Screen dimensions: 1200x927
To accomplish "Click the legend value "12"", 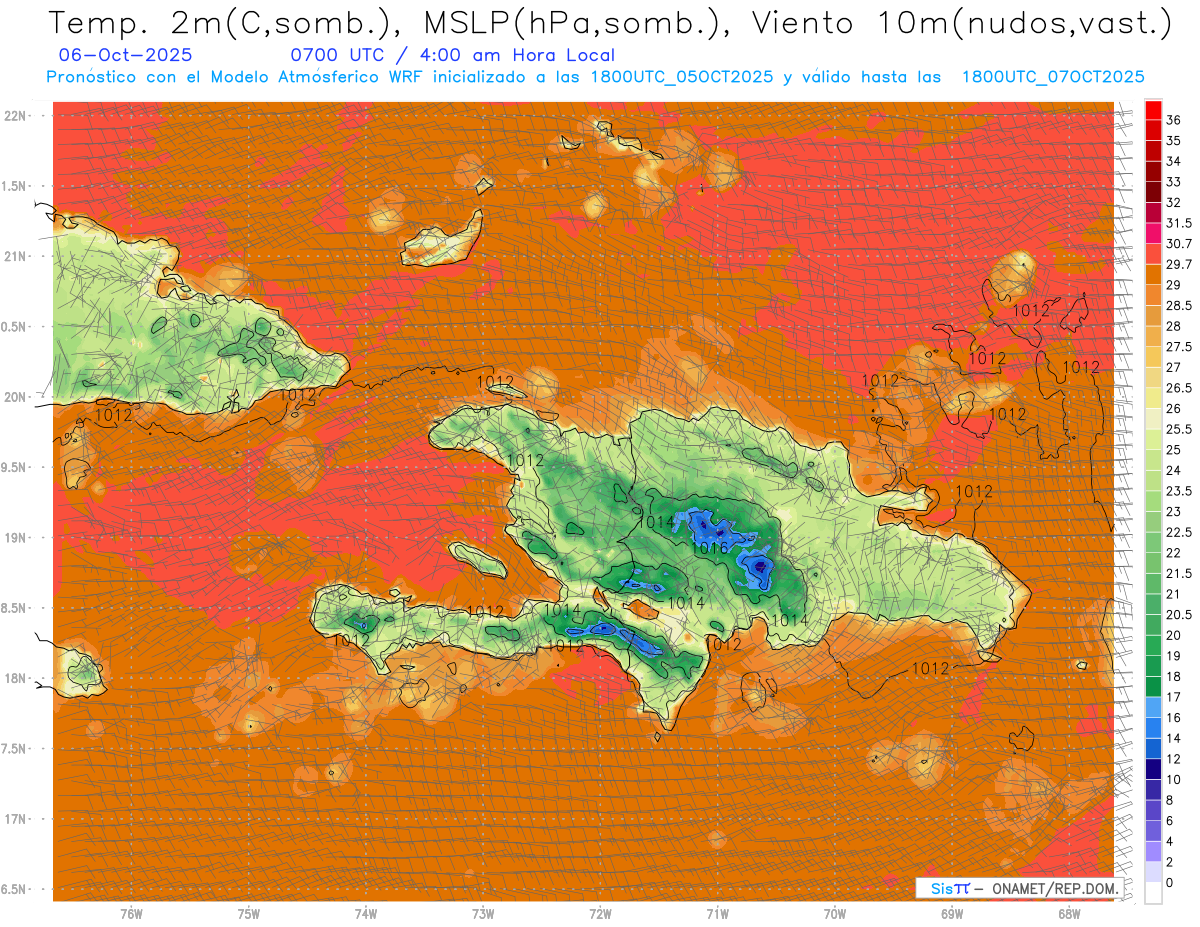I will pyautogui.click(x=1174, y=759).
